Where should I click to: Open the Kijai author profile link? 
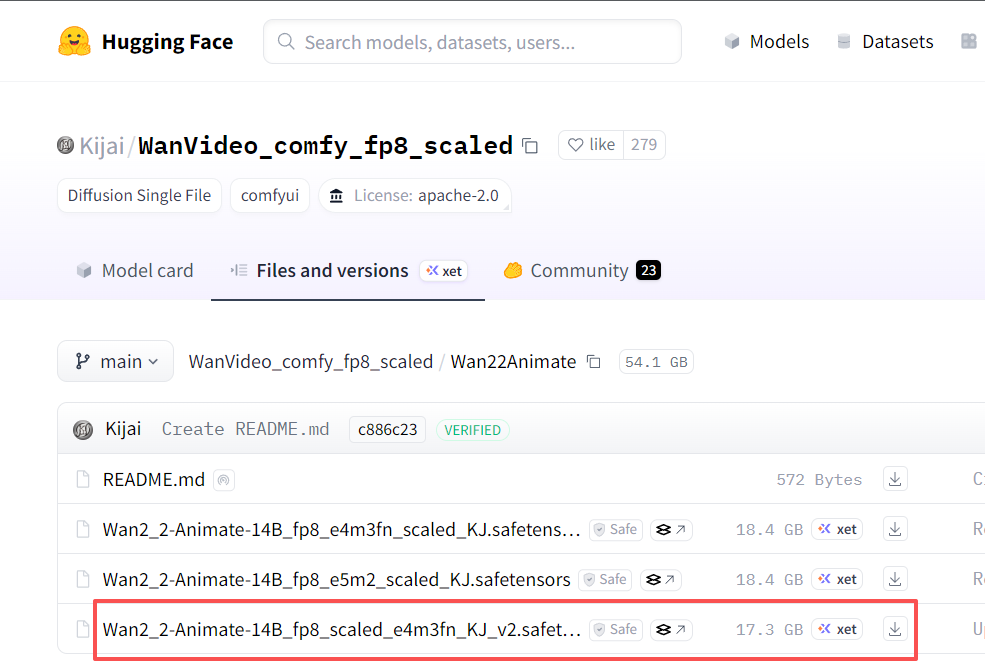(102, 146)
